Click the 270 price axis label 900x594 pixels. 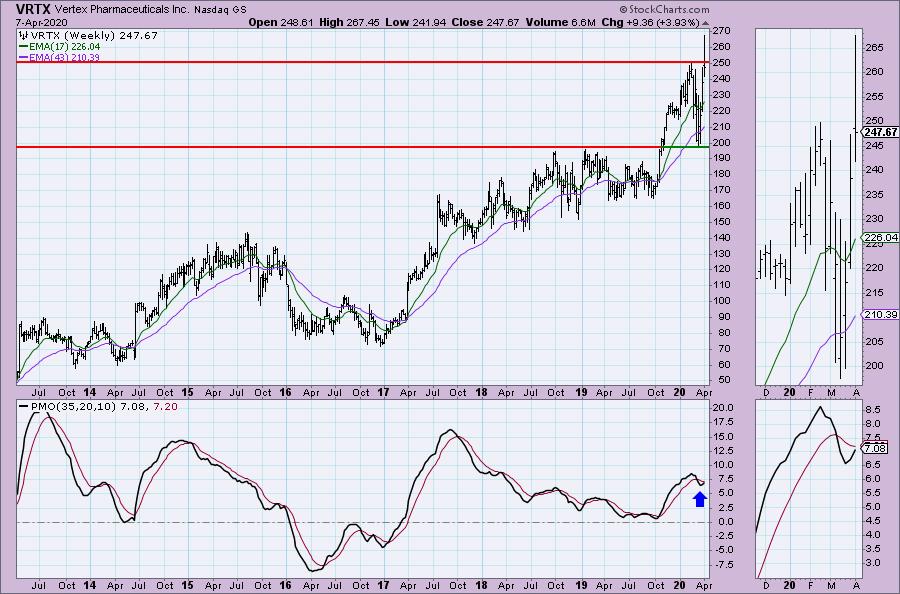721,30
